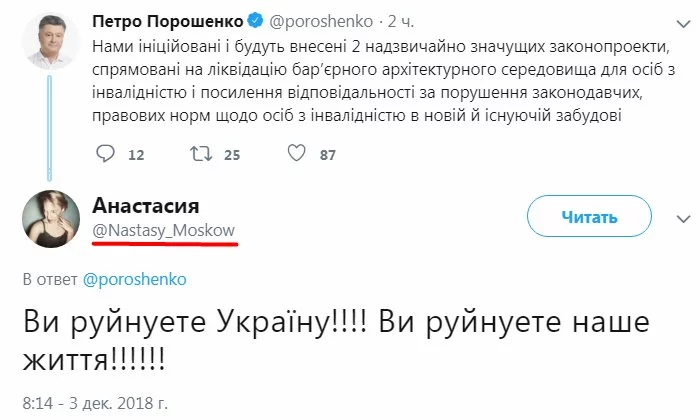Click the blue verified badge
Screen dimensions: 700x420
[x=255, y=21]
